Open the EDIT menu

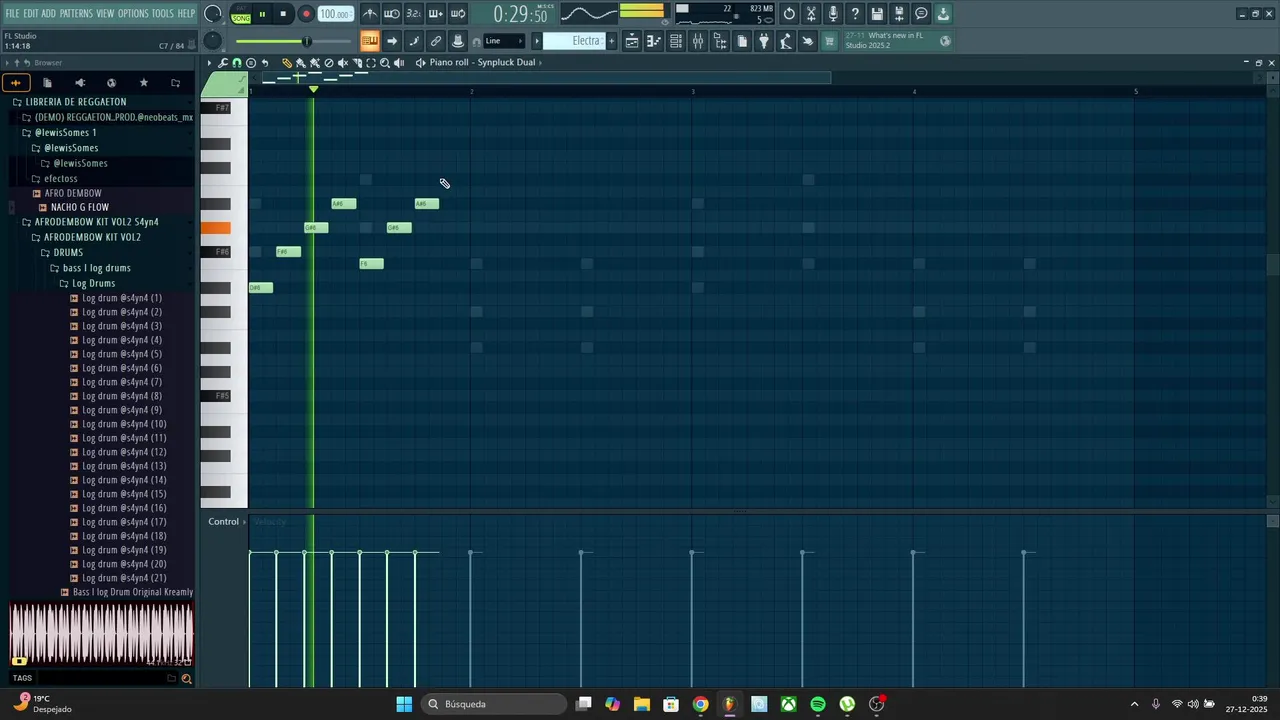point(31,13)
